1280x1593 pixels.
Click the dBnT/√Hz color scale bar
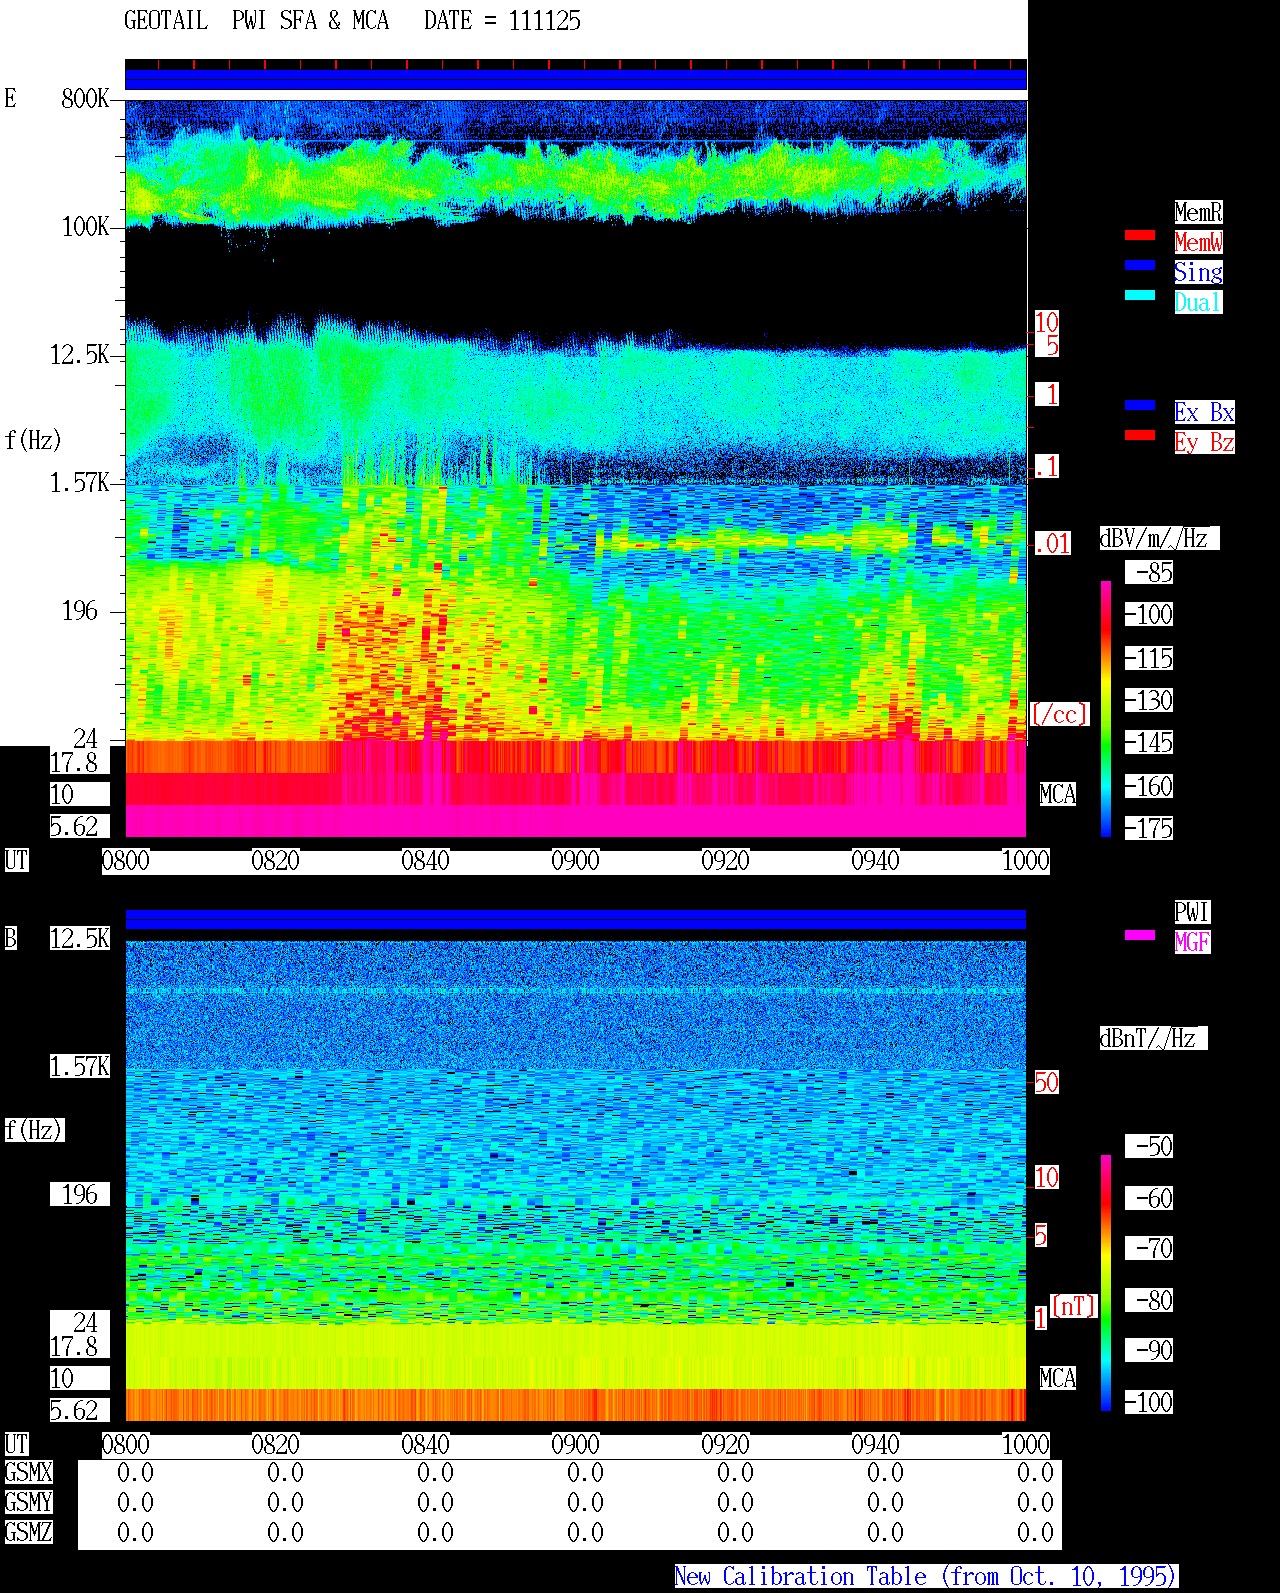(1106, 1283)
